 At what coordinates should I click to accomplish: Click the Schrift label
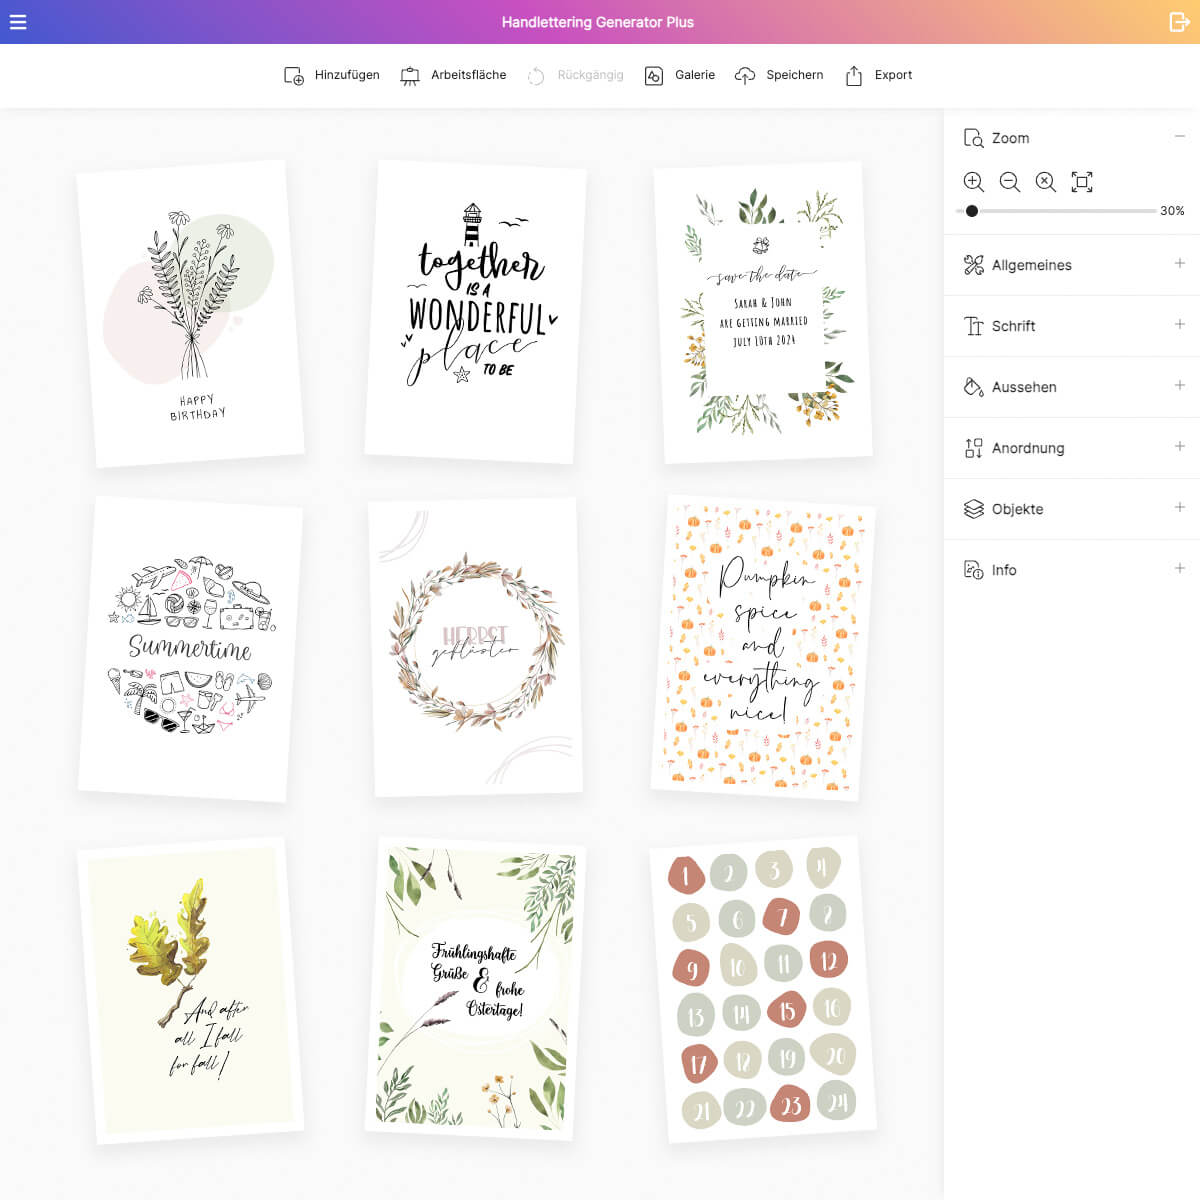(1013, 326)
